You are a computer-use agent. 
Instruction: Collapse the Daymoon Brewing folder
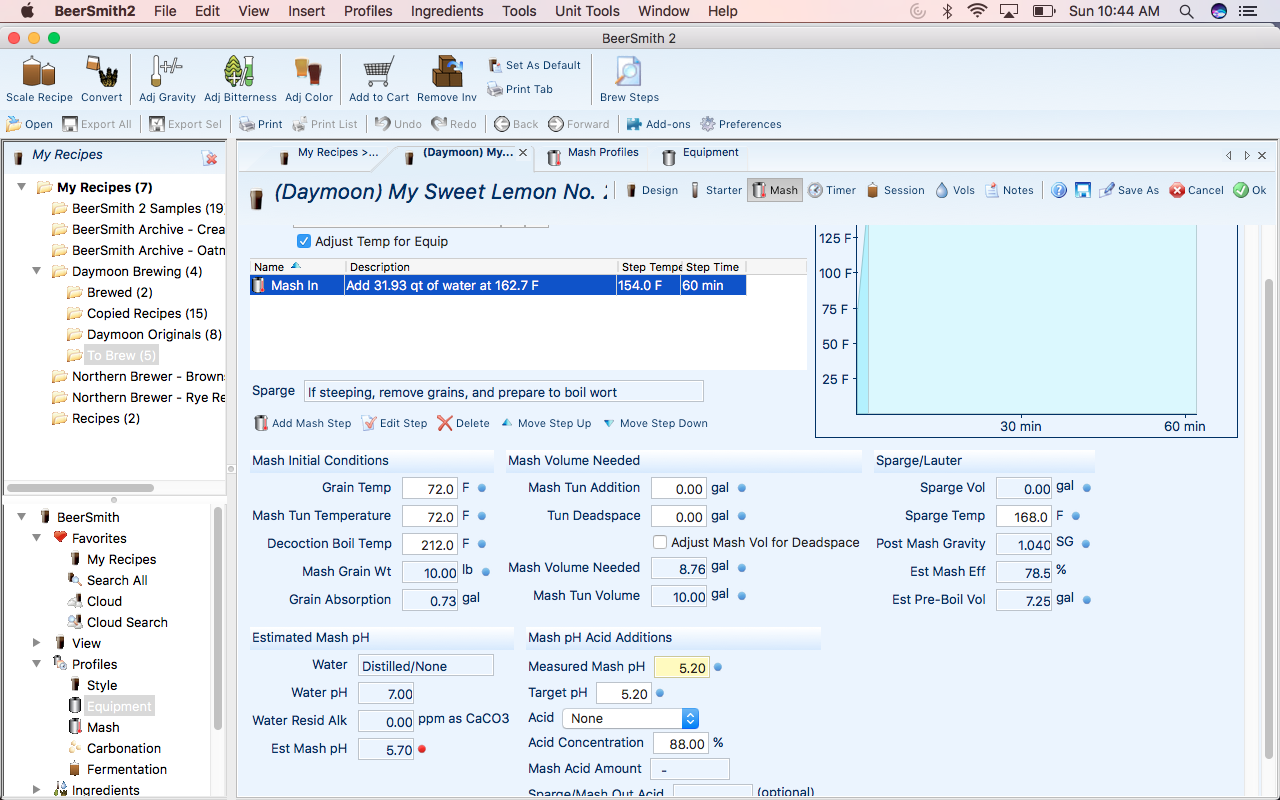pyautogui.click(x=37, y=271)
